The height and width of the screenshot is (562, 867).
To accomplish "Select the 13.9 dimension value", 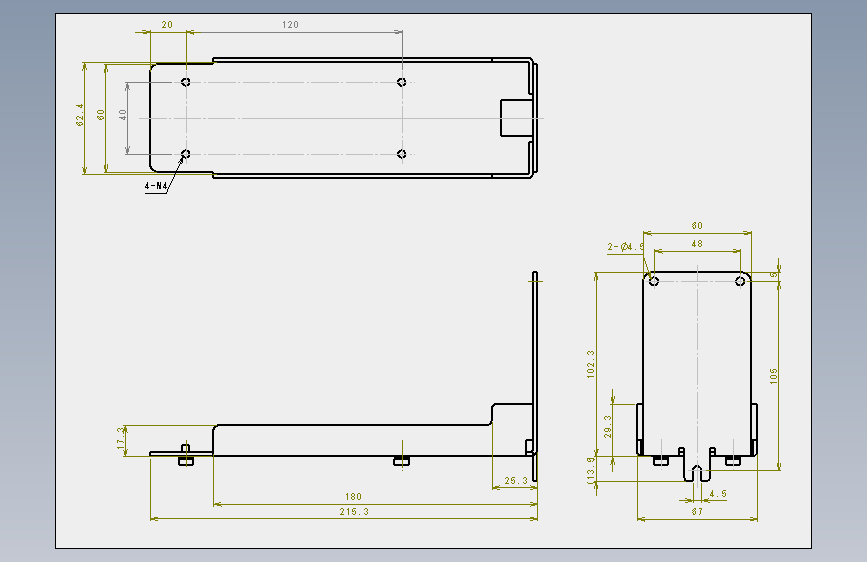I will coord(591,469).
